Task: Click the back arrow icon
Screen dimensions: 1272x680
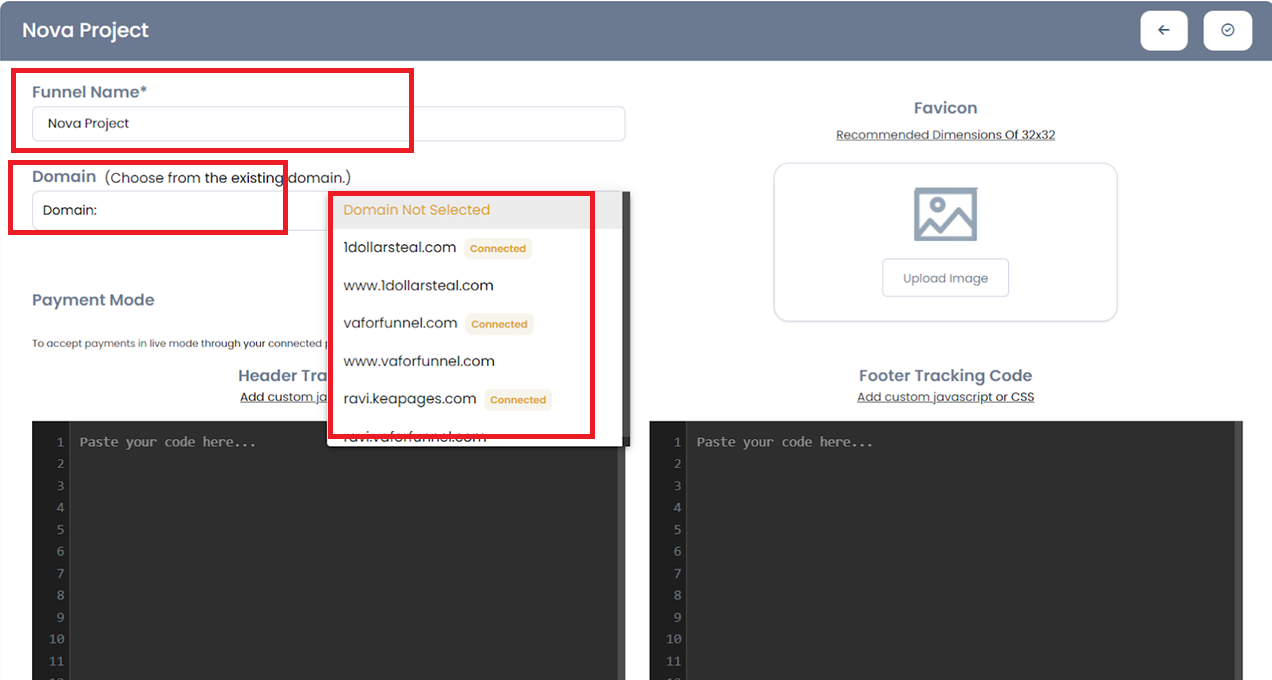Action: click(x=1163, y=31)
